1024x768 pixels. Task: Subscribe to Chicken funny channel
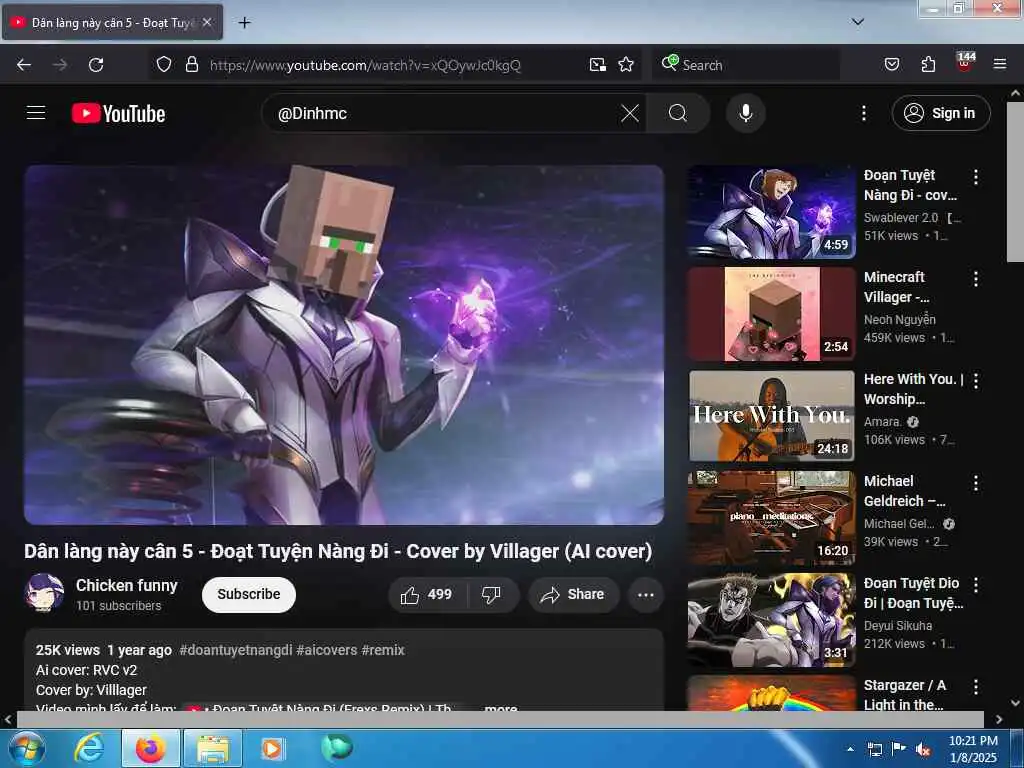pos(249,594)
